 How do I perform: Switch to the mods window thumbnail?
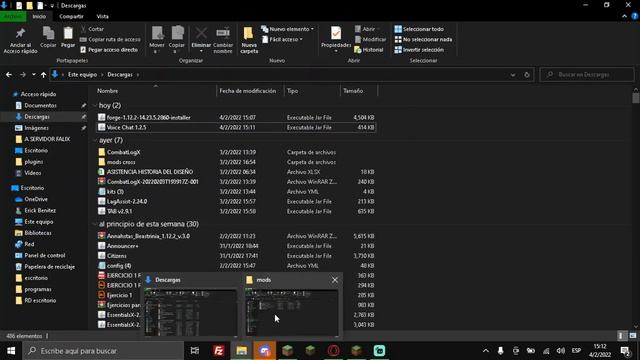coord(291,312)
